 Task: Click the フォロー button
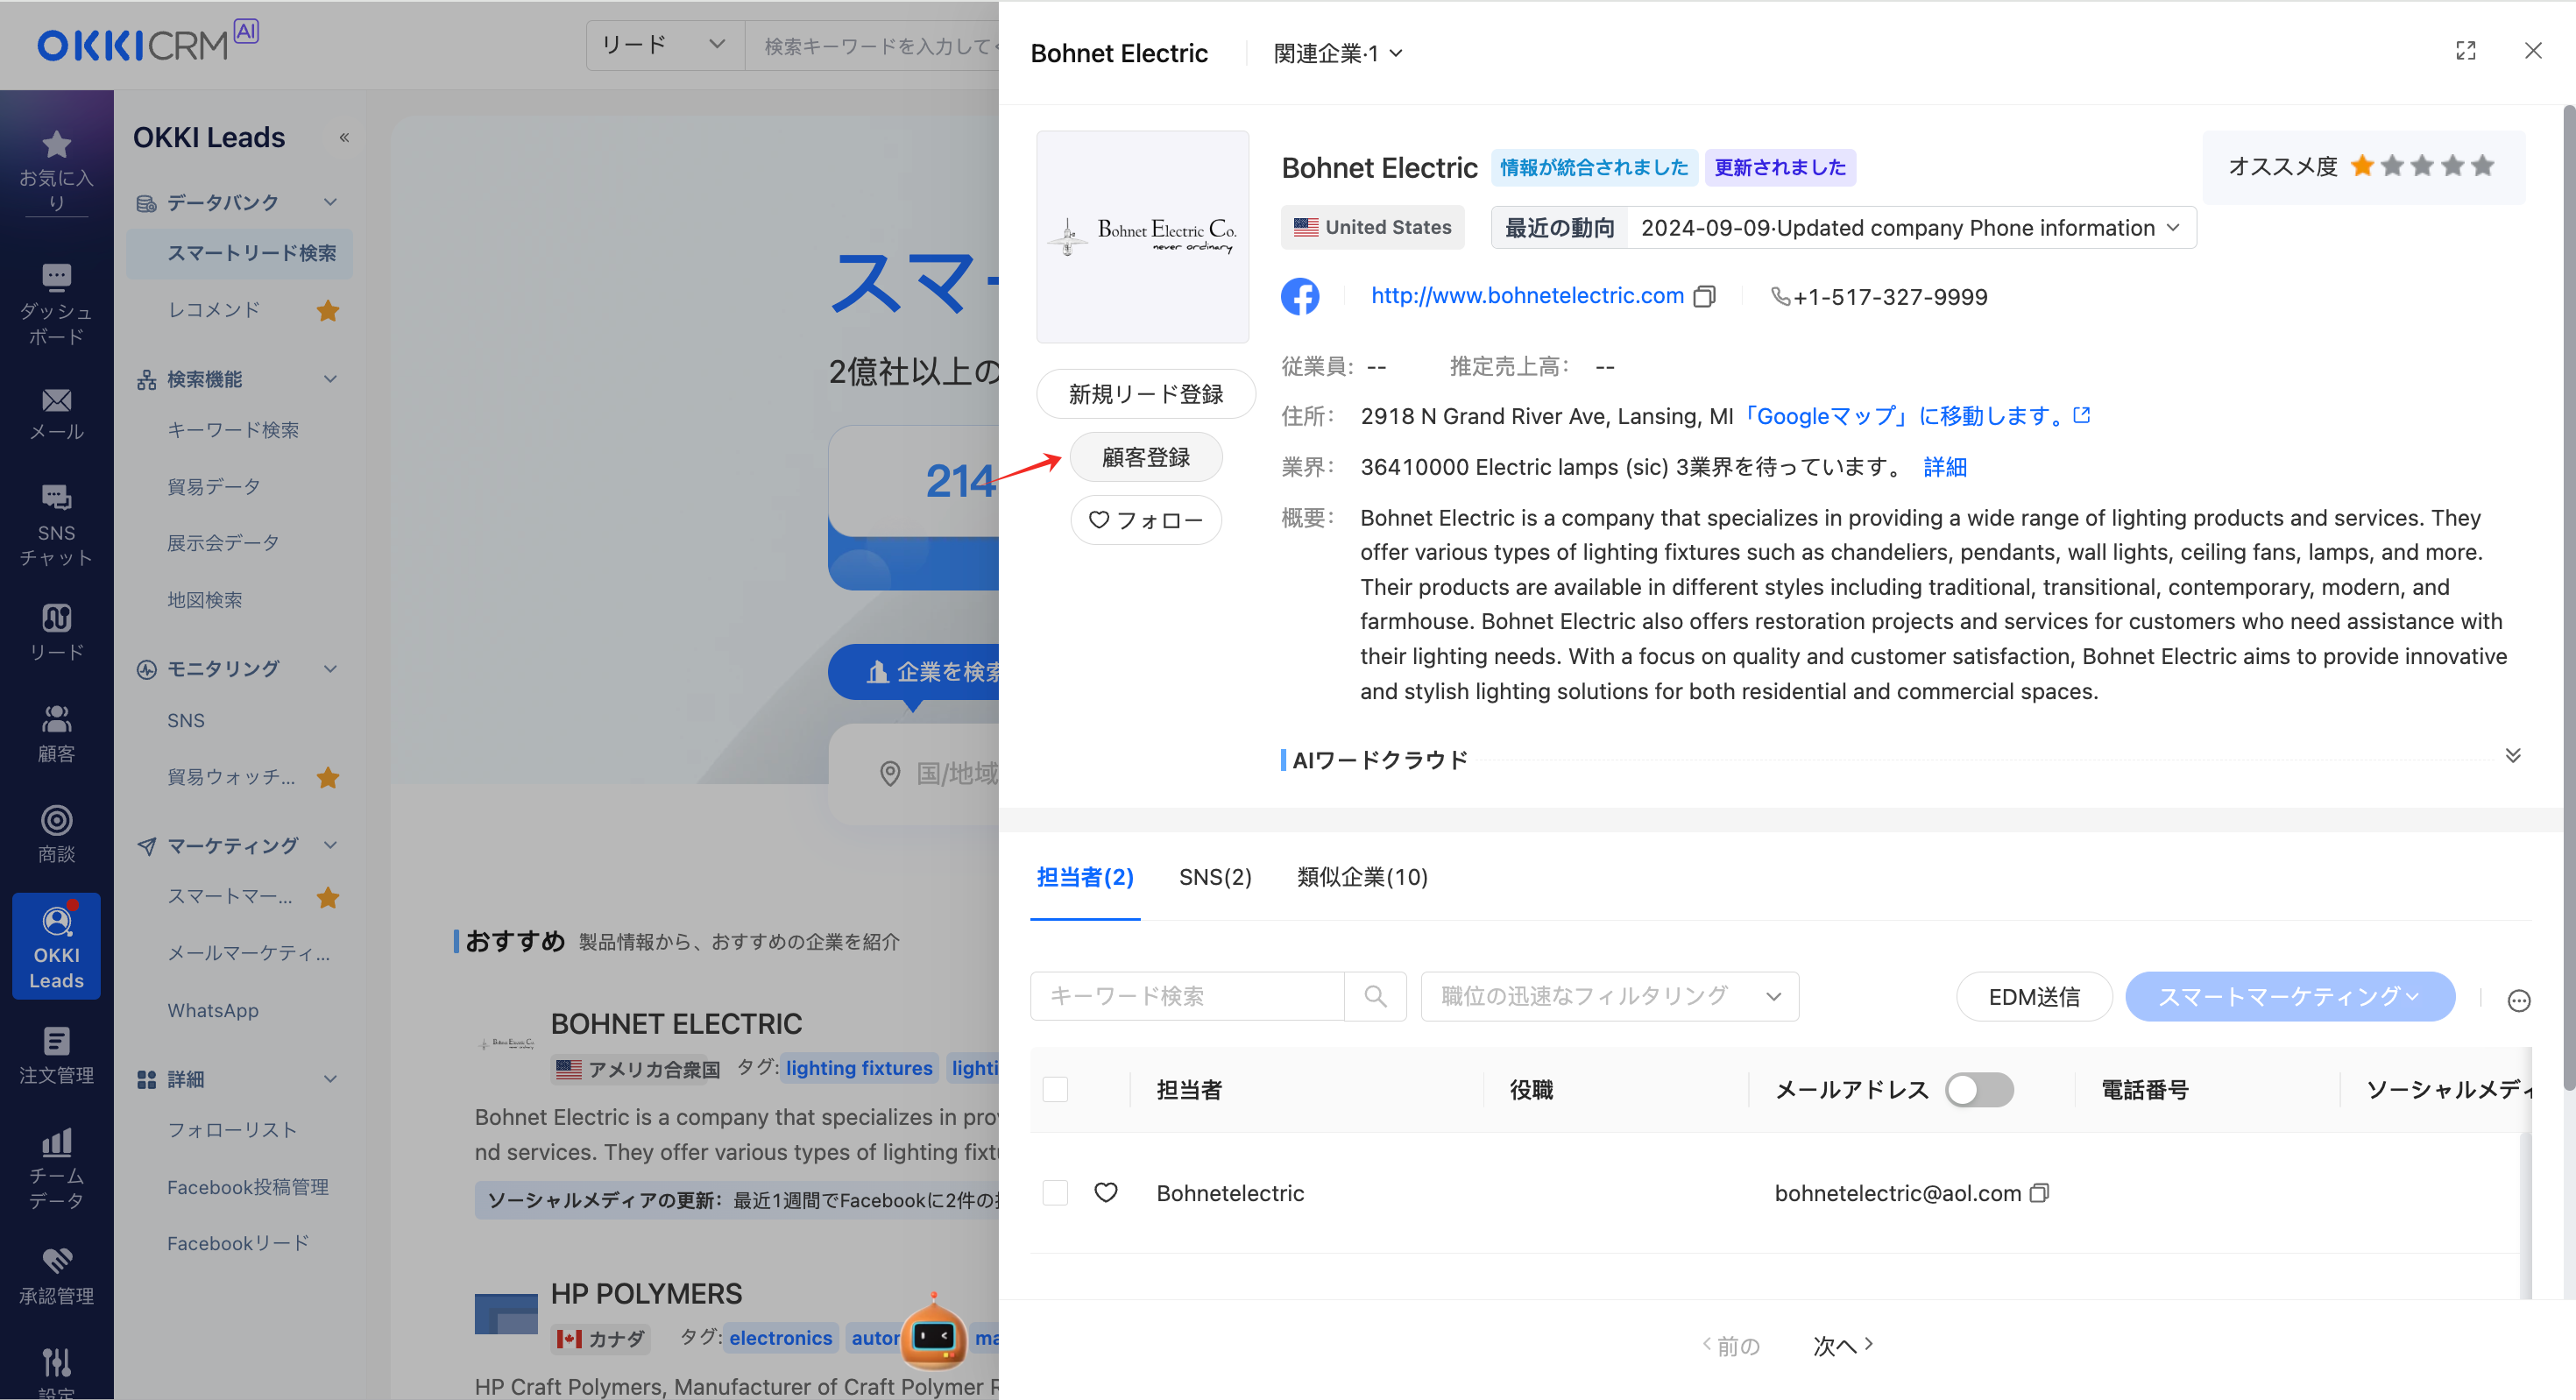tap(1146, 520)
